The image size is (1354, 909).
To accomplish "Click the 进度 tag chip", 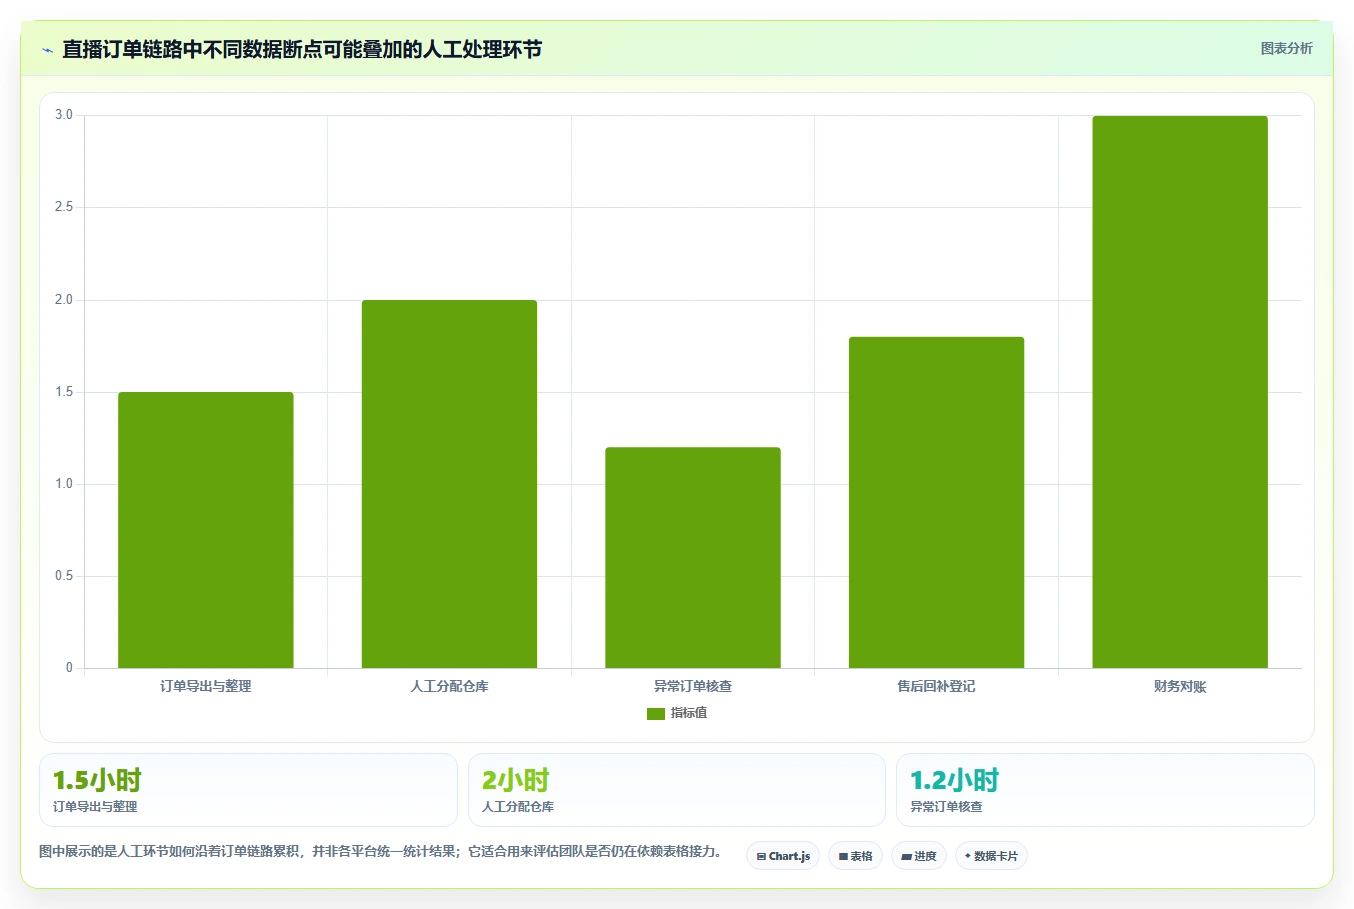I will [919, 856].
